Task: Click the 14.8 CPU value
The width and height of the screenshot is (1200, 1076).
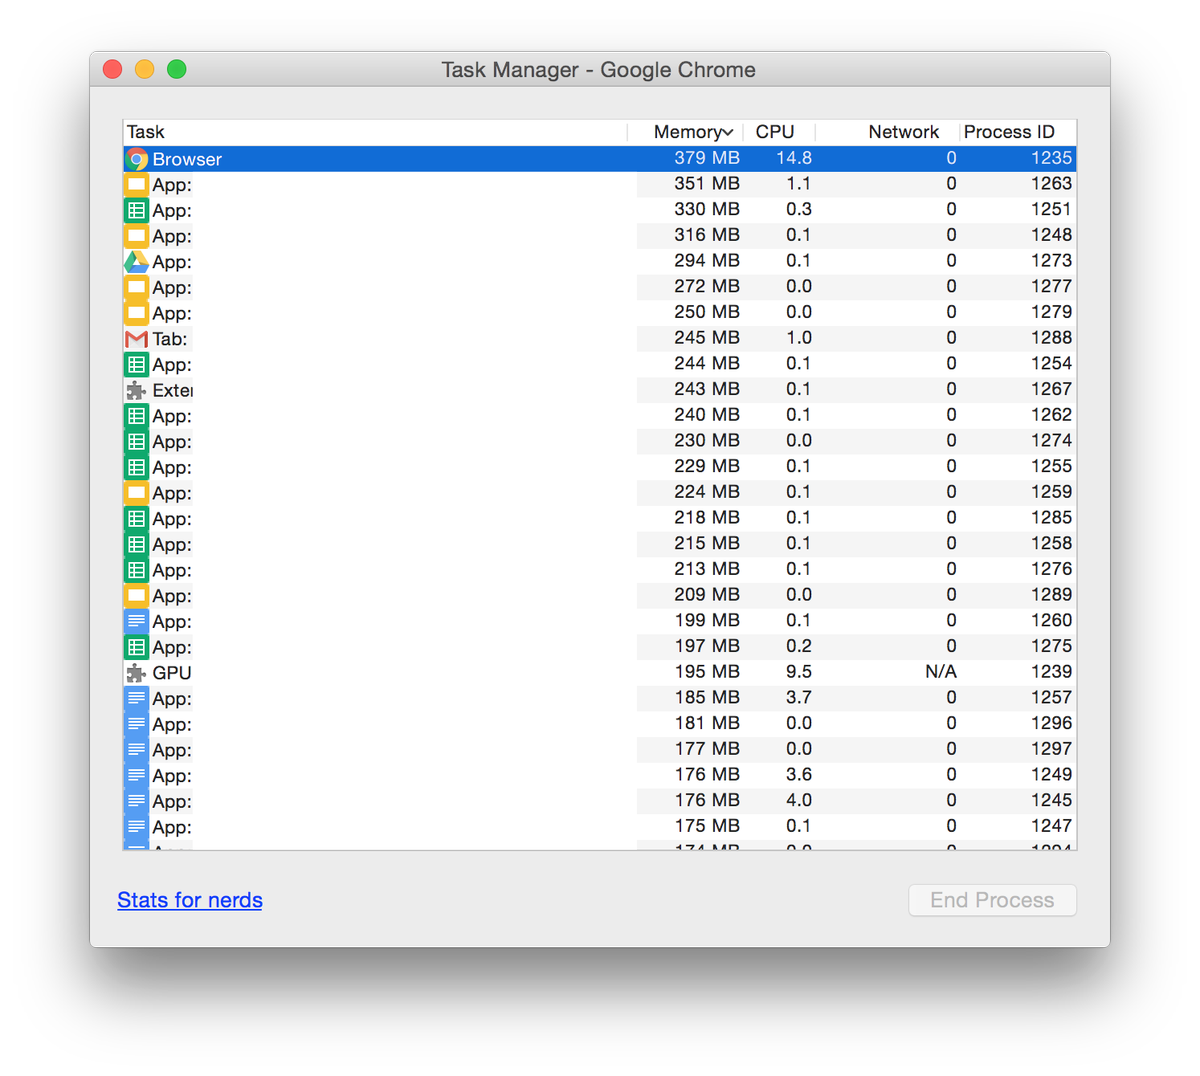Action: pyautogui.click(x=794, y=158)
